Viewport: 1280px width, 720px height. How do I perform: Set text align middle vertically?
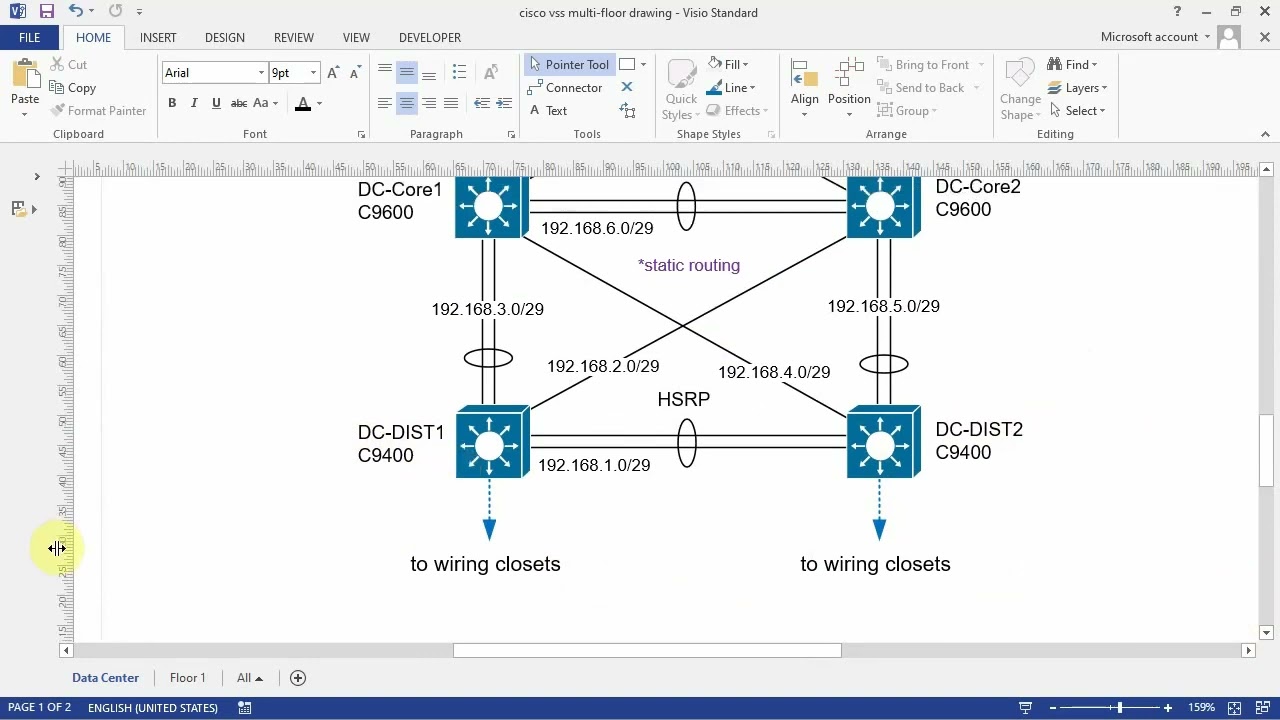pos(406,72)
